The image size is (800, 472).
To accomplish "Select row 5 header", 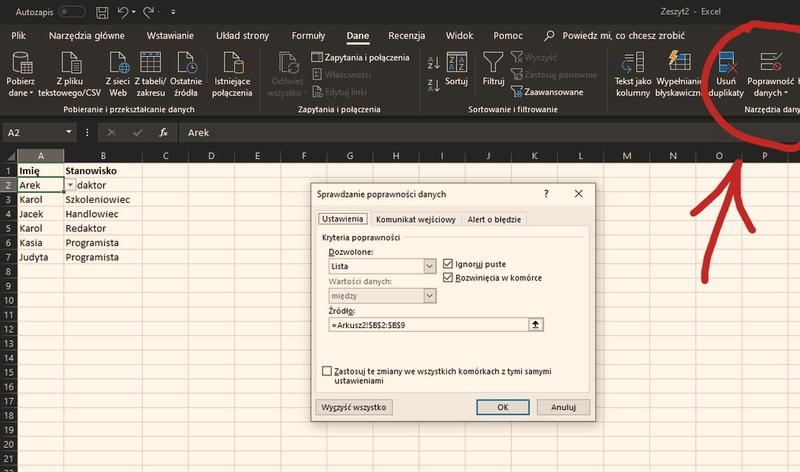I will [x=9, y=228].
